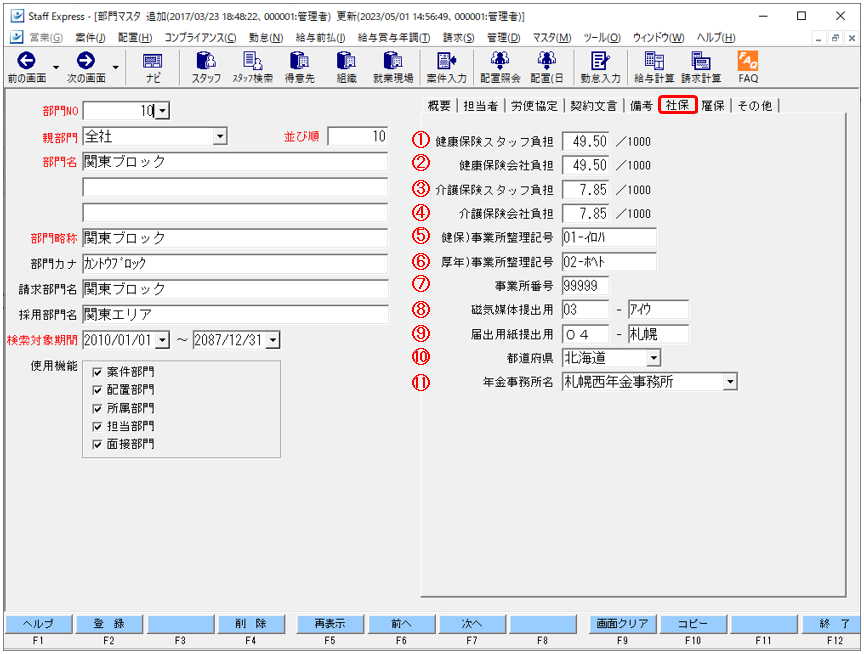864x654 pixels.
Task: Click the コピー F10 button
Action: pyautogui.click(x=693, y=624)
